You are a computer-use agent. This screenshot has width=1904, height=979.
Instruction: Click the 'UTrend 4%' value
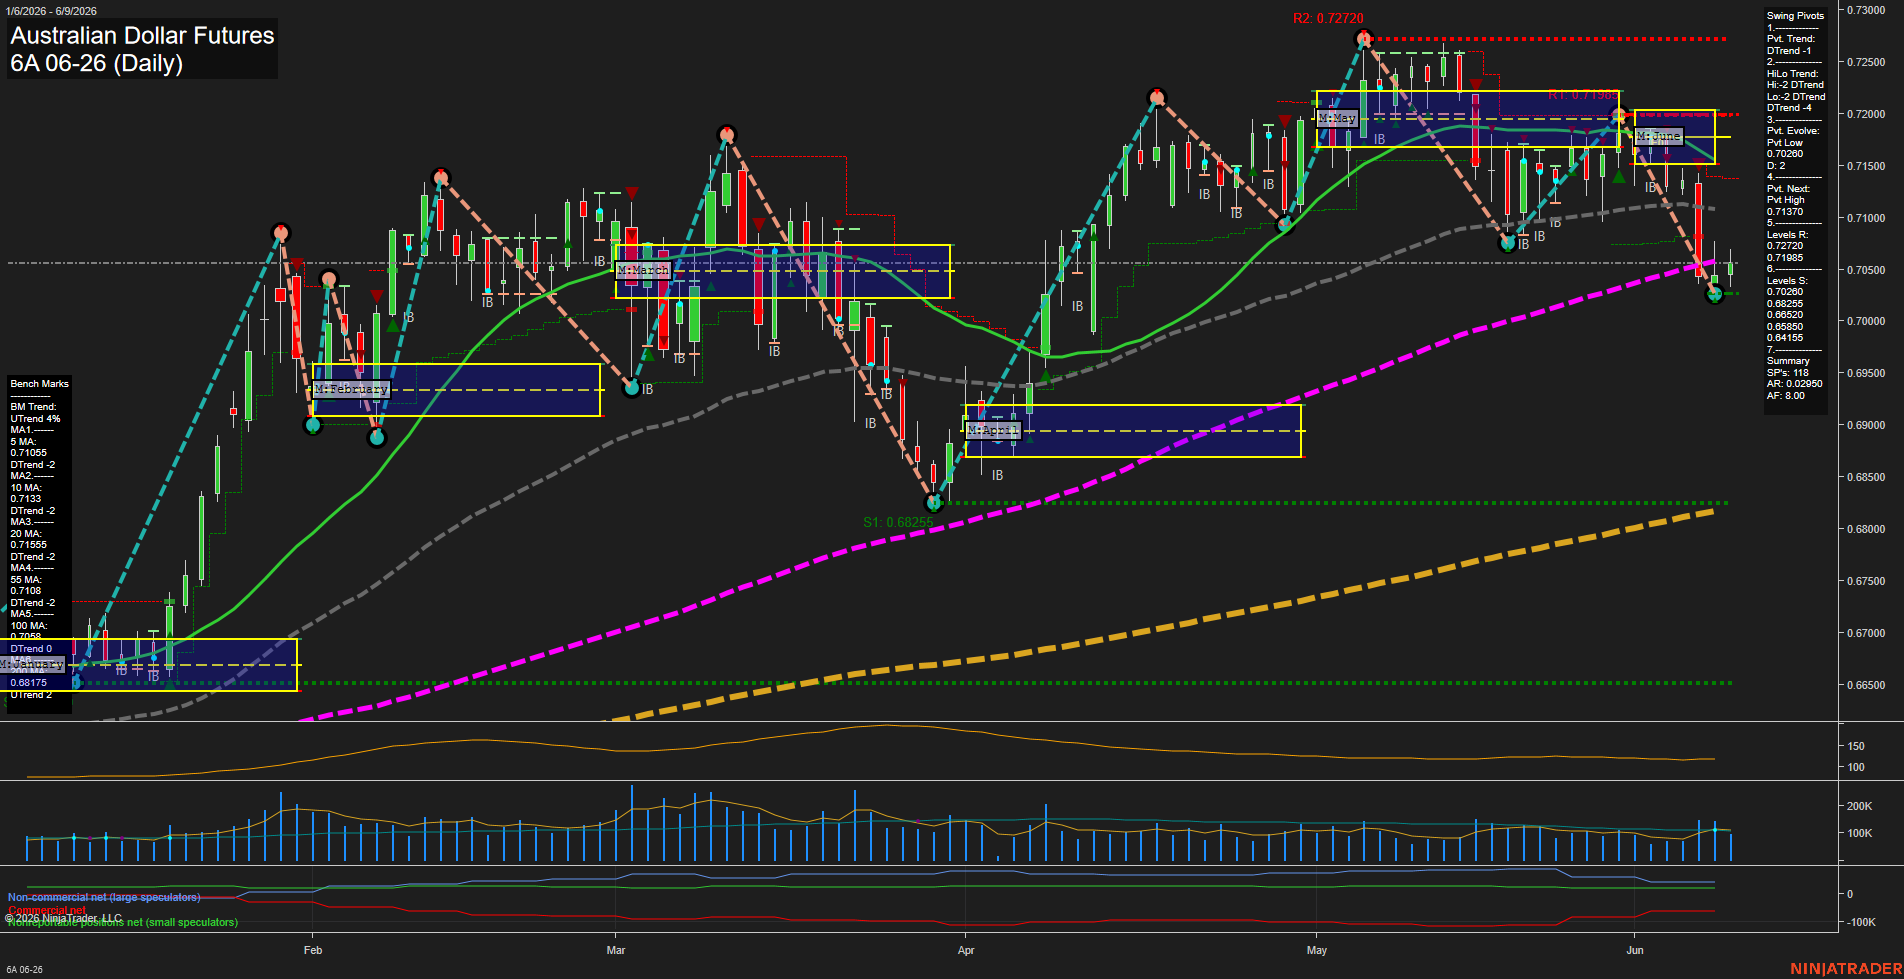tap(35, 419)
